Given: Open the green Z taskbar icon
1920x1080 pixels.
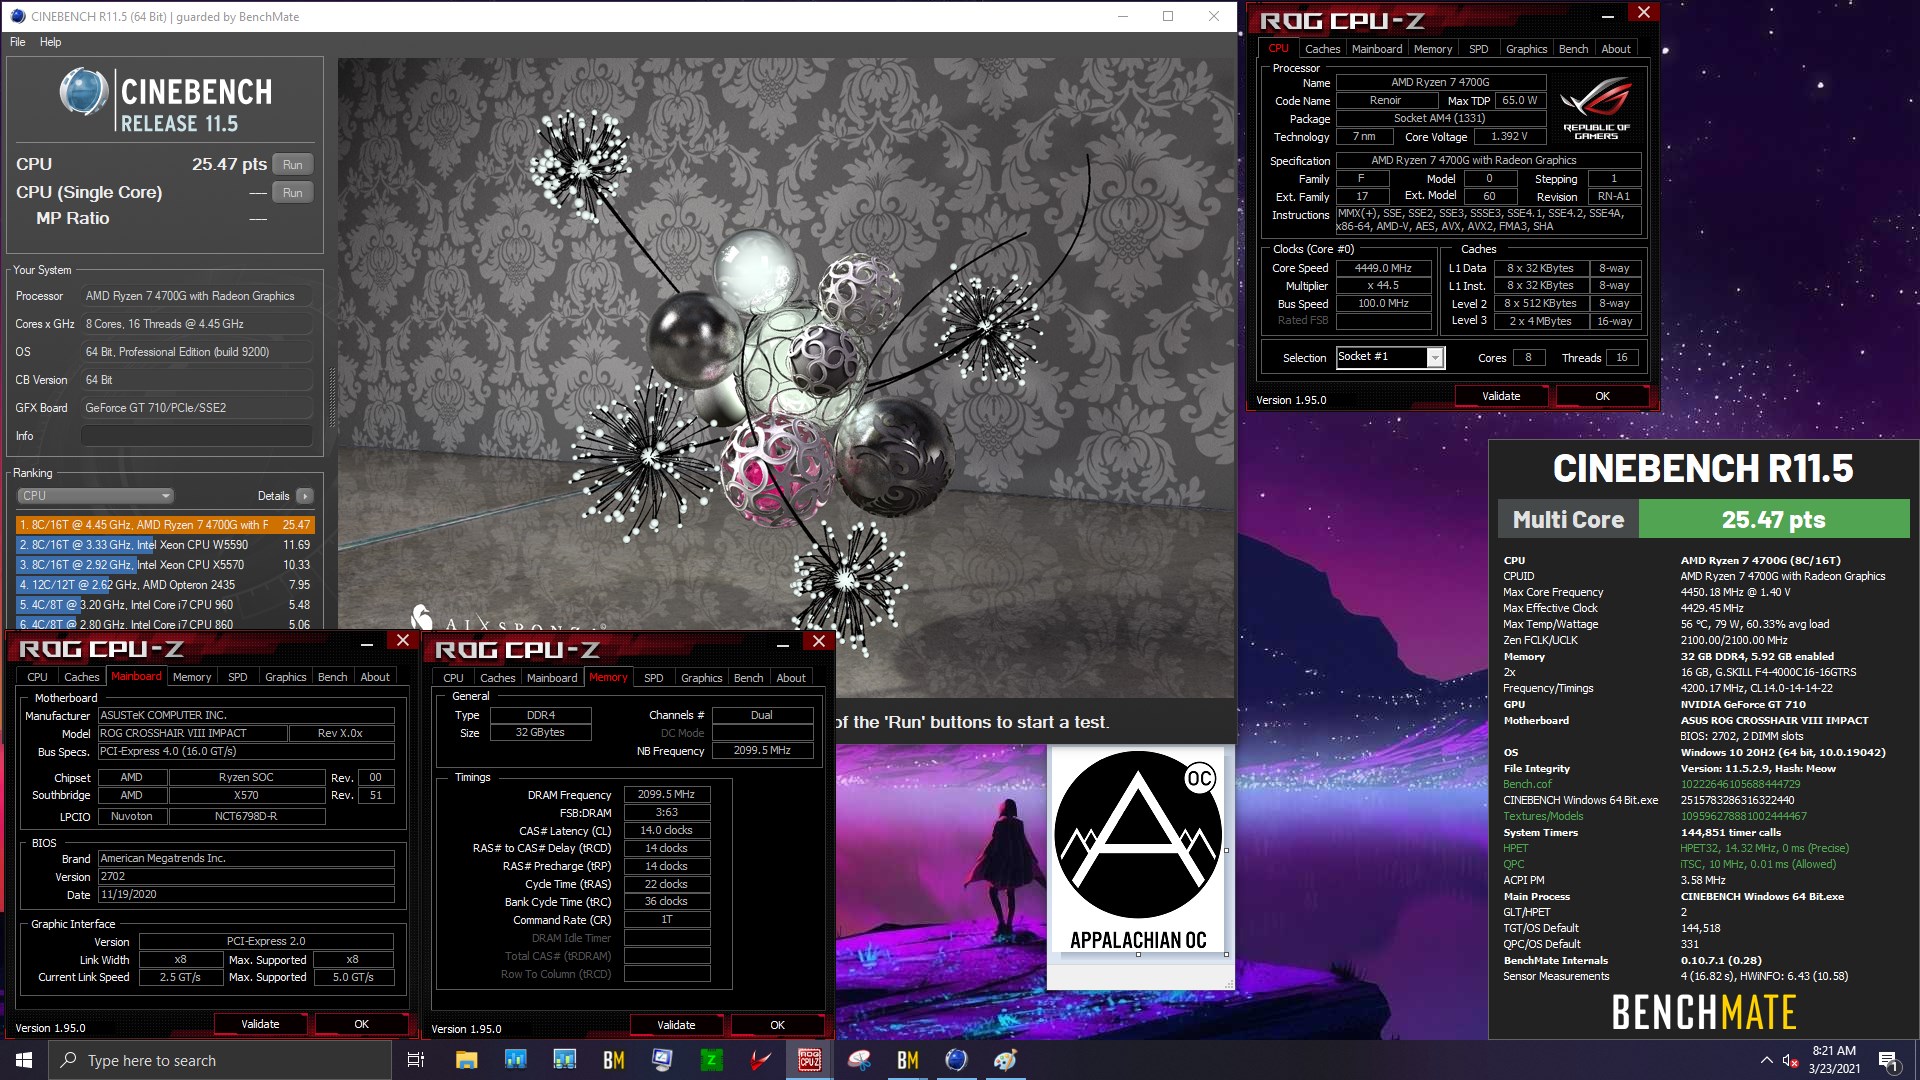Looking at the screenshot, I should click(711, 1060).
